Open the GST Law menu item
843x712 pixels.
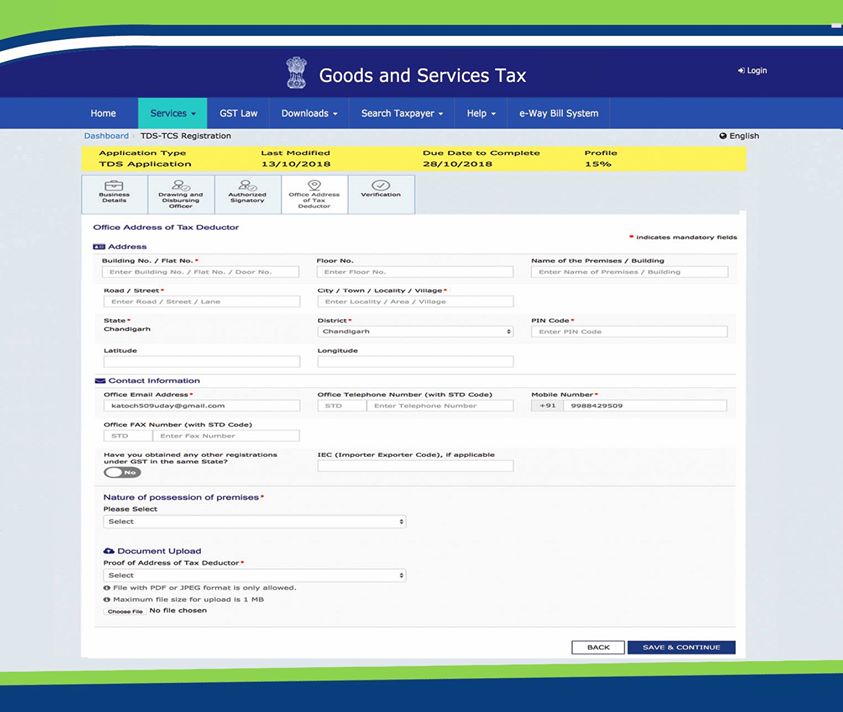(238, 113)
